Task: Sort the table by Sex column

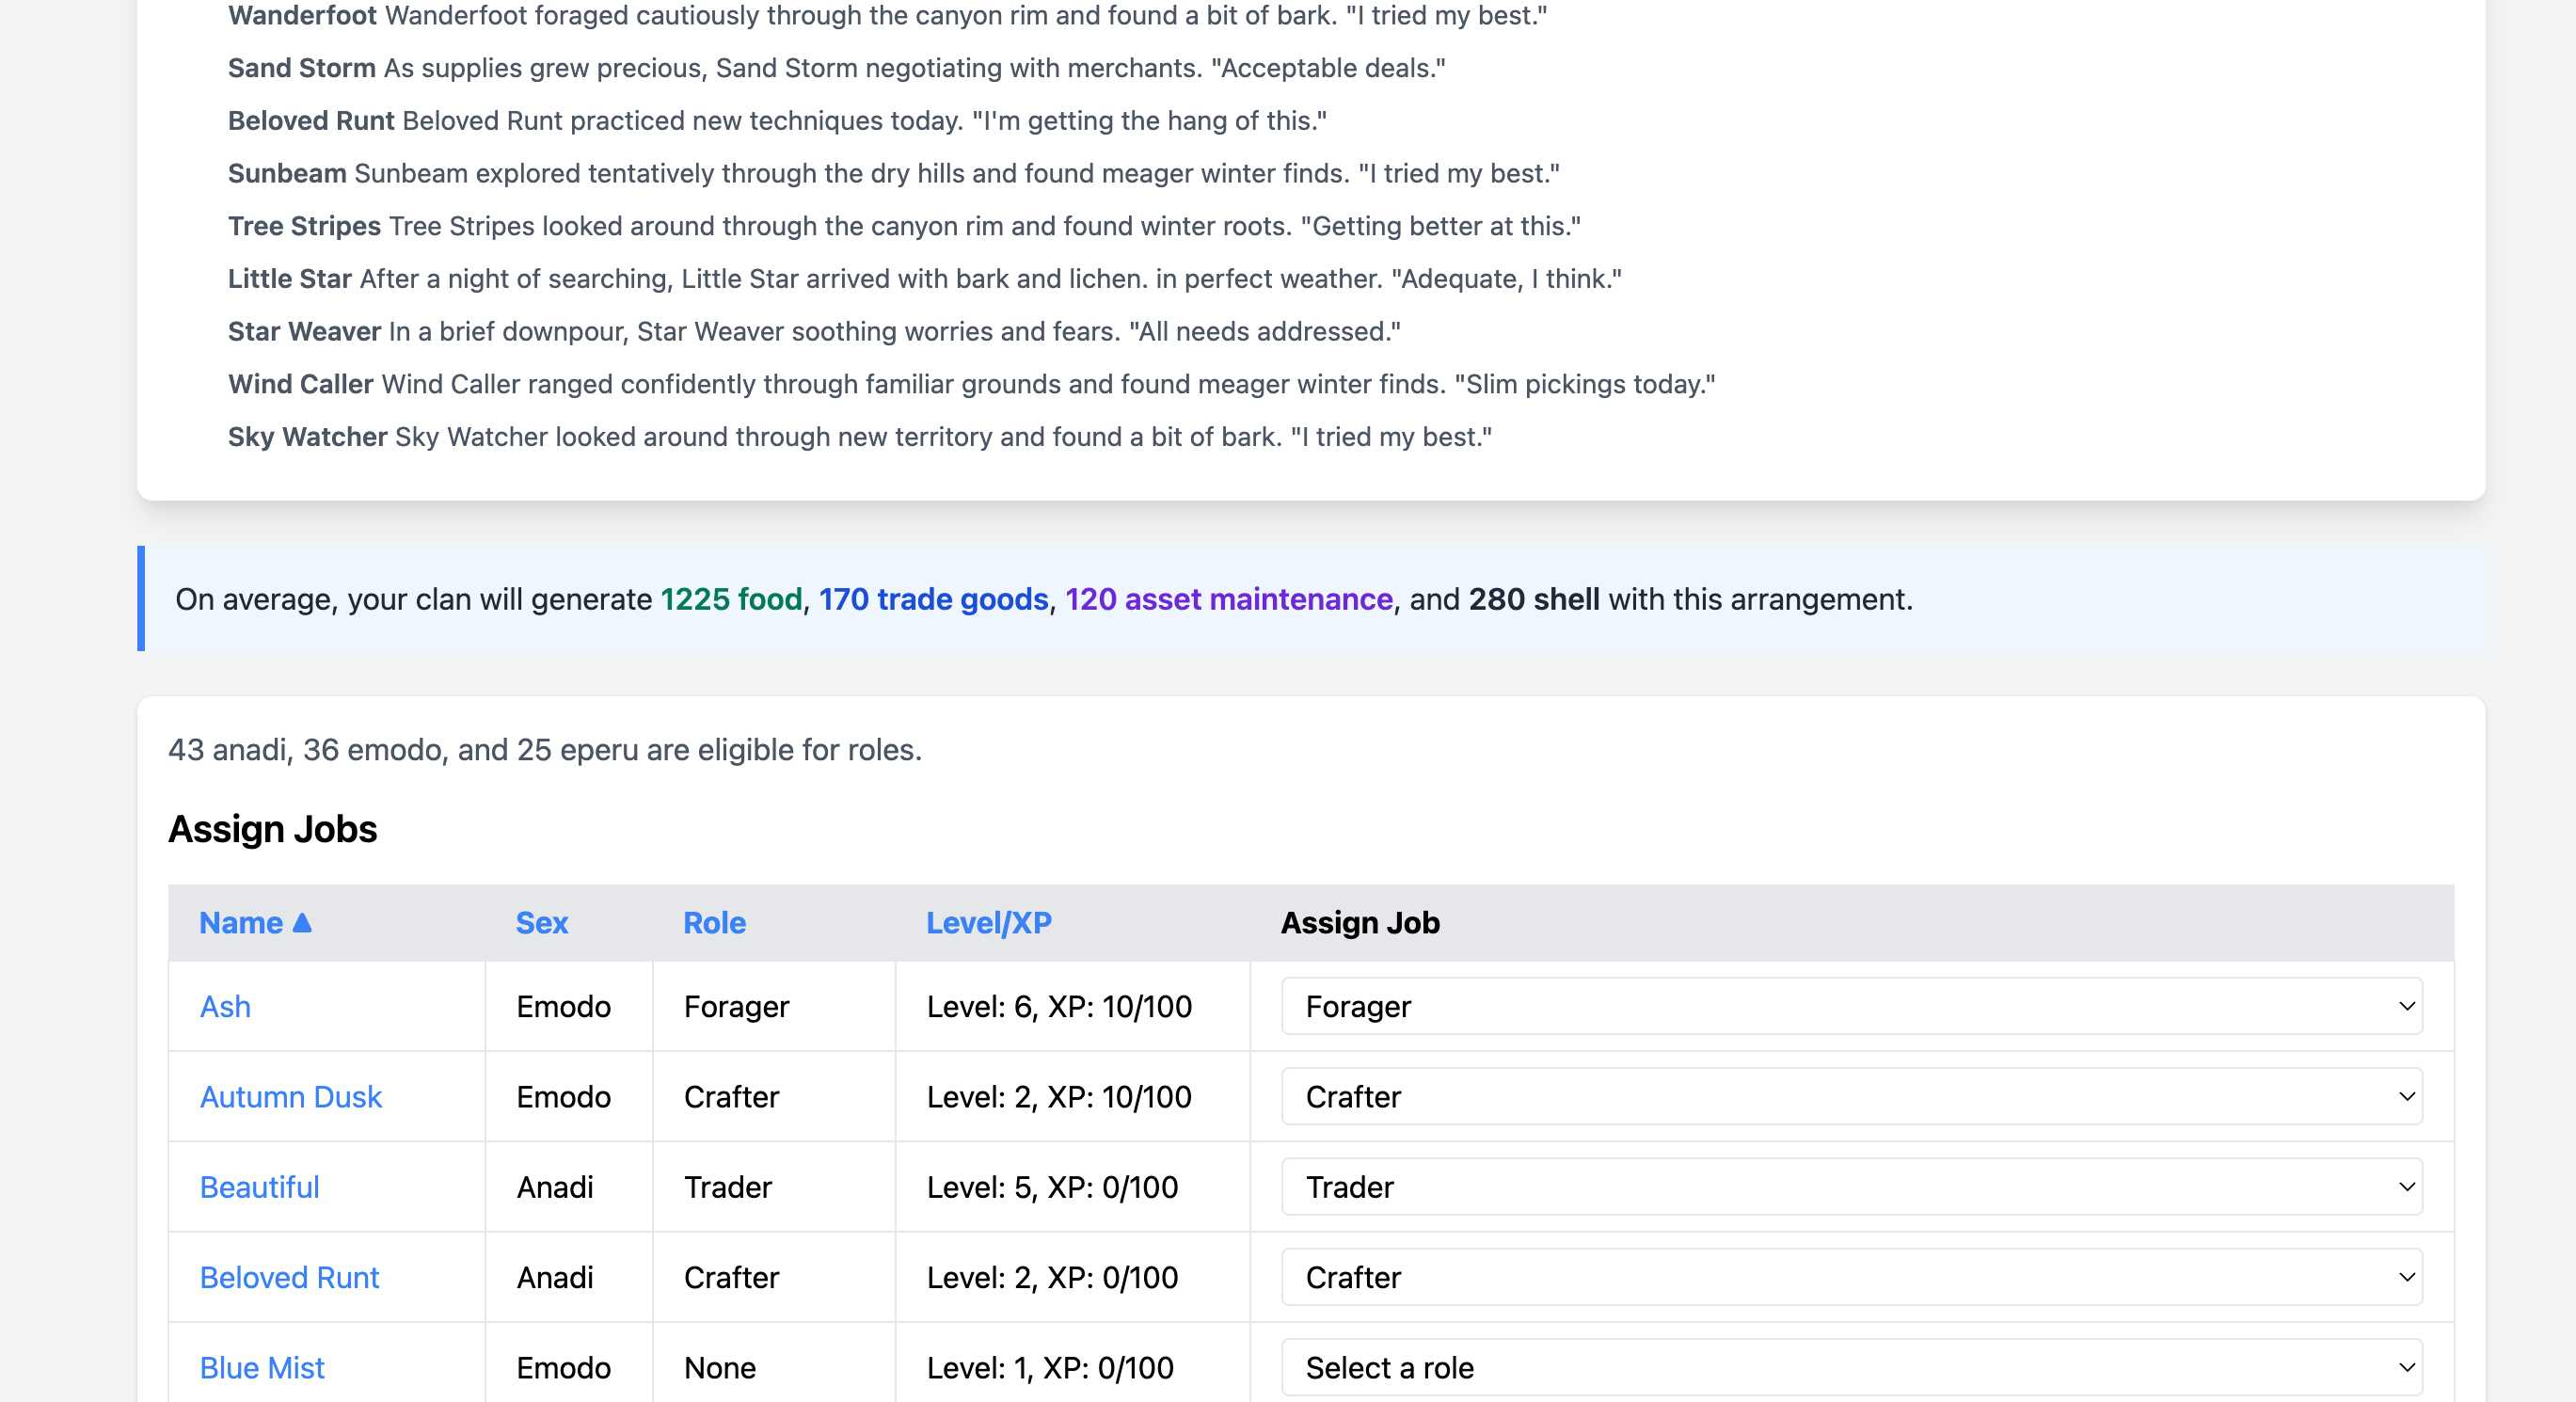Action: point(541,922)
